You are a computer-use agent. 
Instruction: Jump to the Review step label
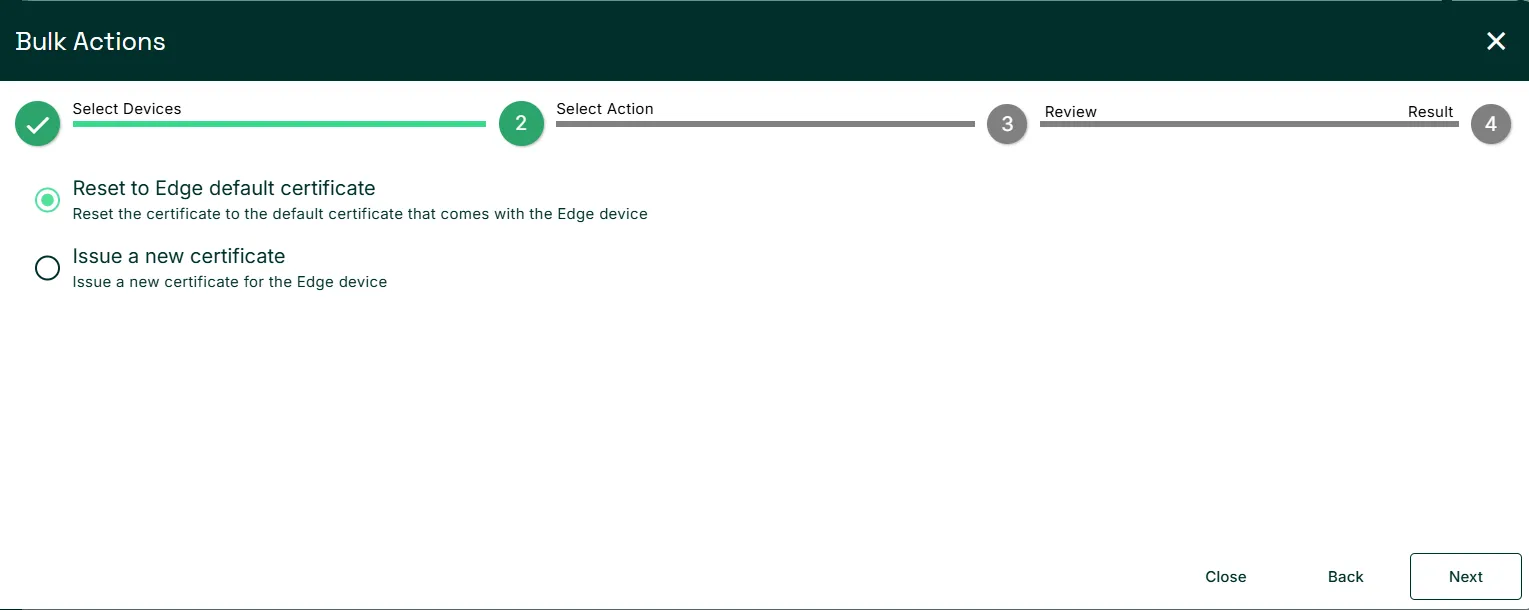pos(1071,112)
